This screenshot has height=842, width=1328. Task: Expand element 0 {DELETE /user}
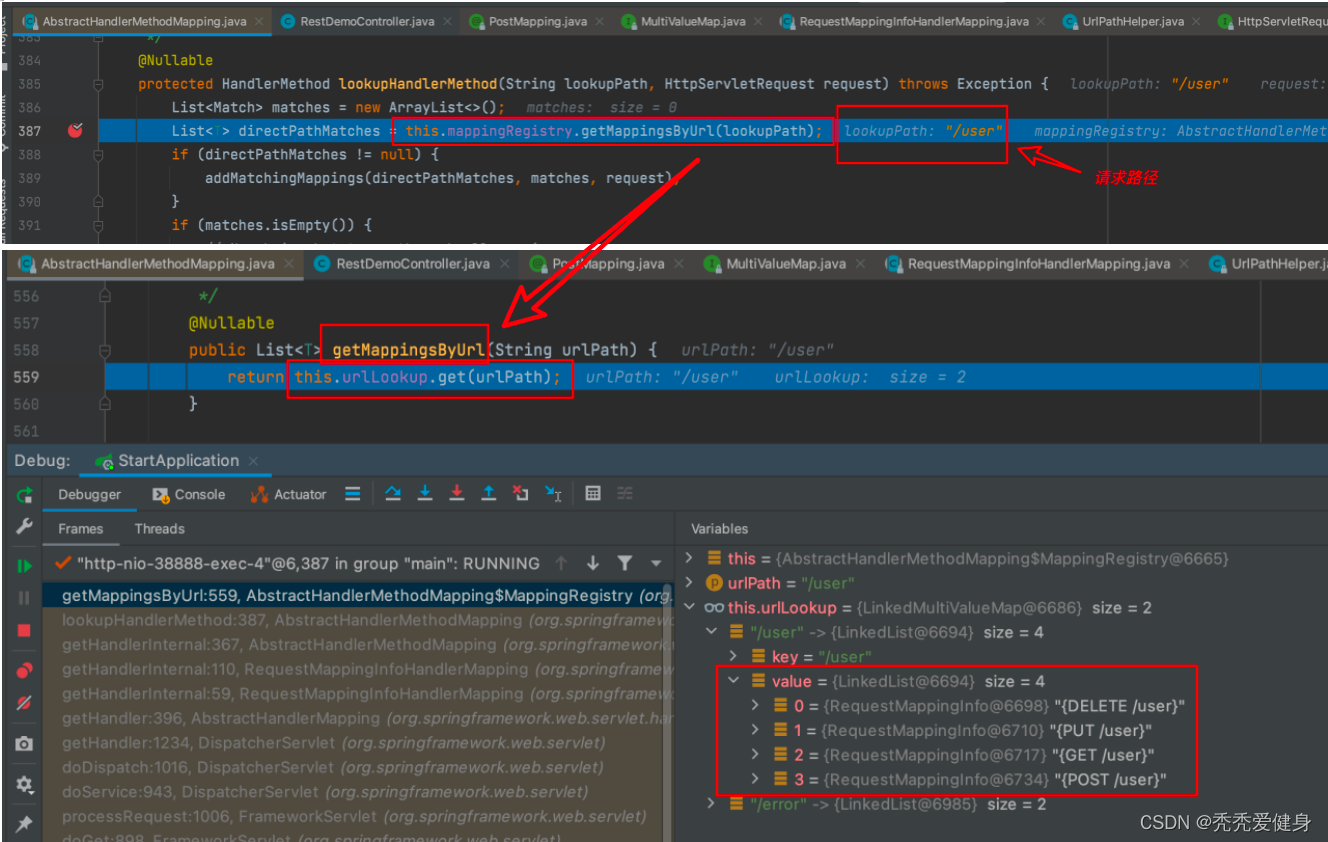756,705
